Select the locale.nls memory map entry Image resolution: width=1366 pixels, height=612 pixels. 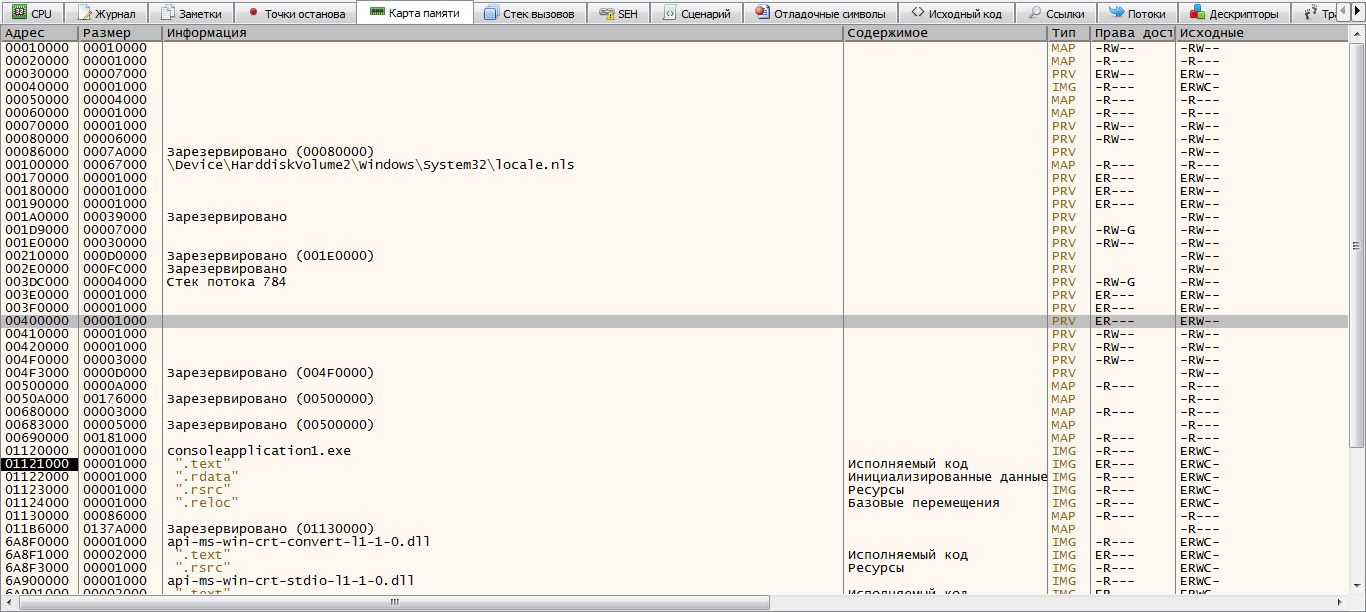tap(370, 164)
